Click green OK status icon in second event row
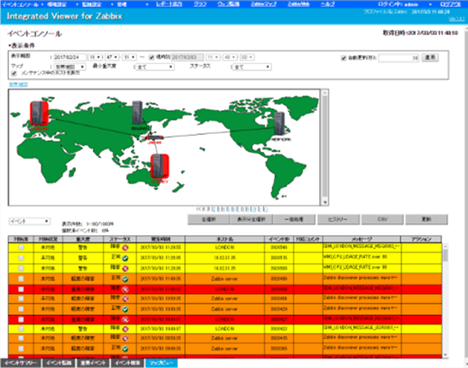 coord(125,258)
